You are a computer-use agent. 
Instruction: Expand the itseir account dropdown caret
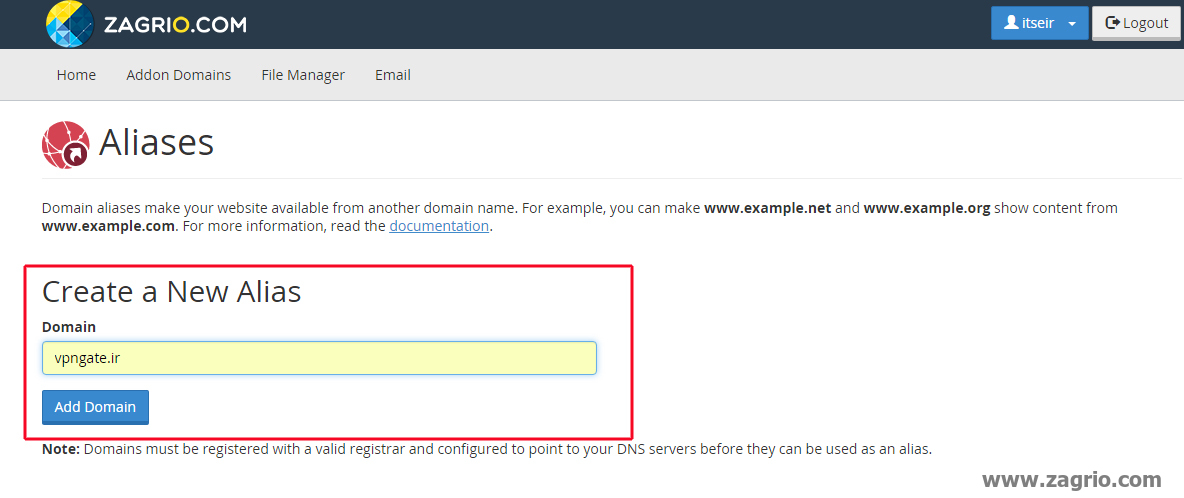[1072, 24]
